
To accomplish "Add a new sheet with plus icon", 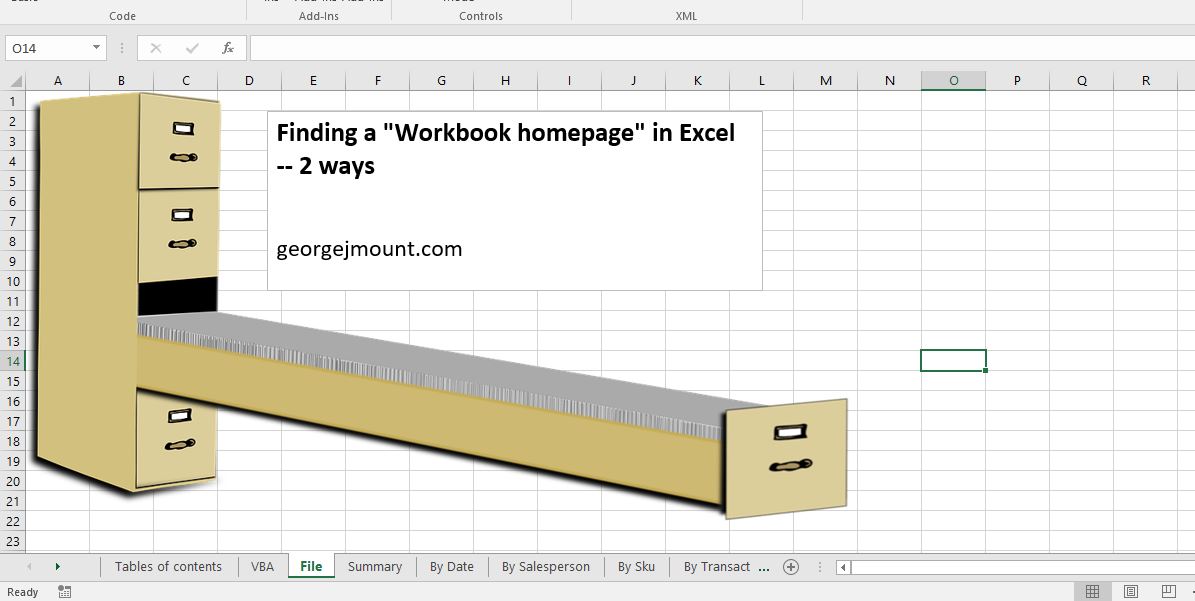I will pos(791,567).
